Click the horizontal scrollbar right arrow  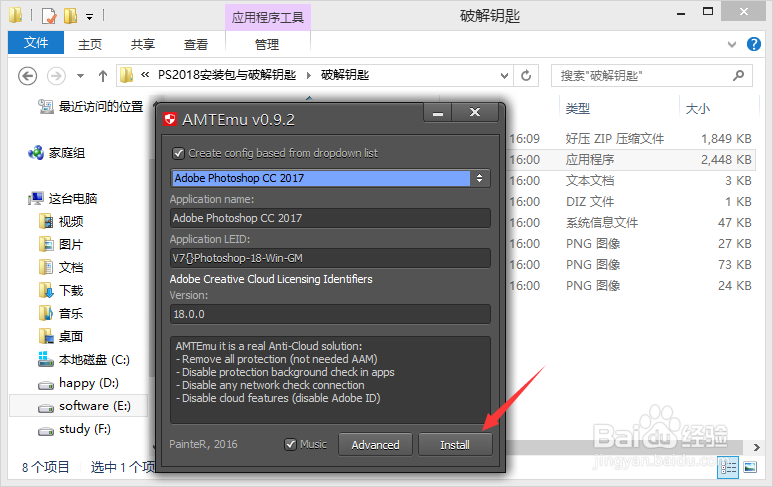pos(757,448)
